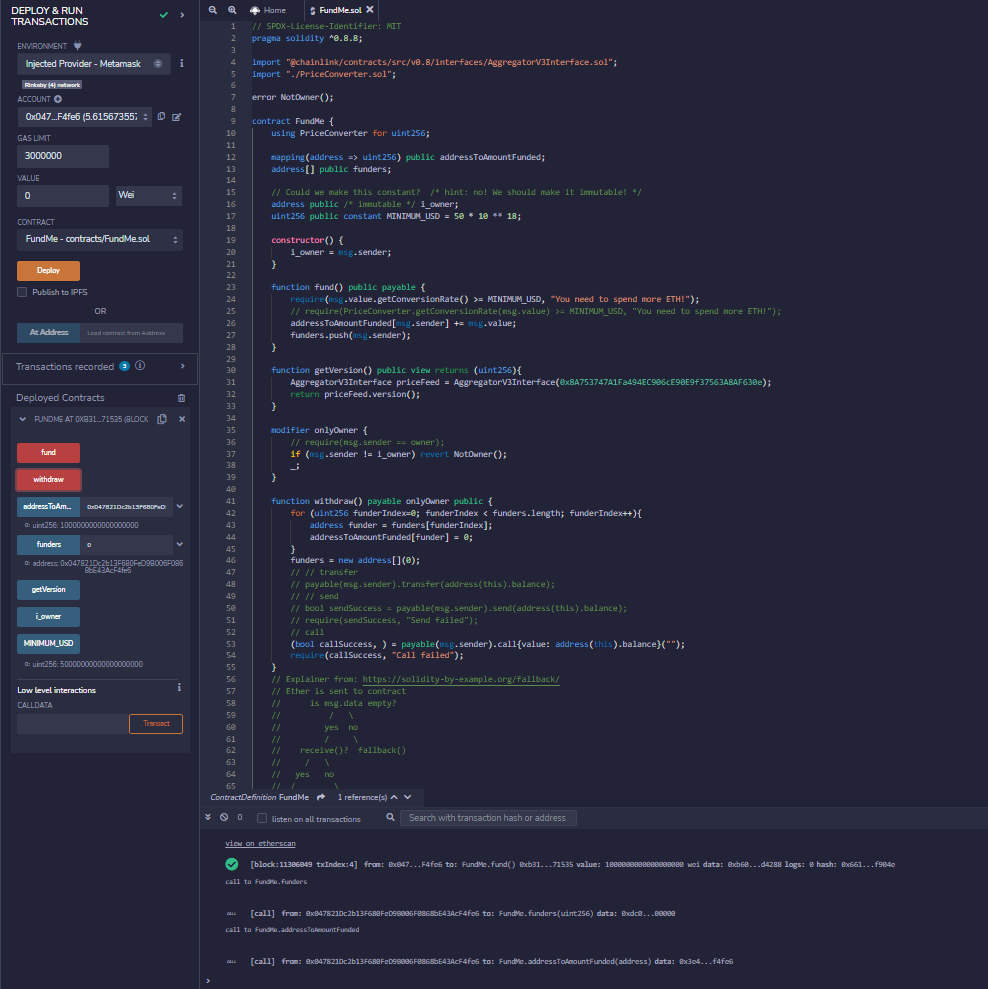Expand the funders parameters chevron

180,544
